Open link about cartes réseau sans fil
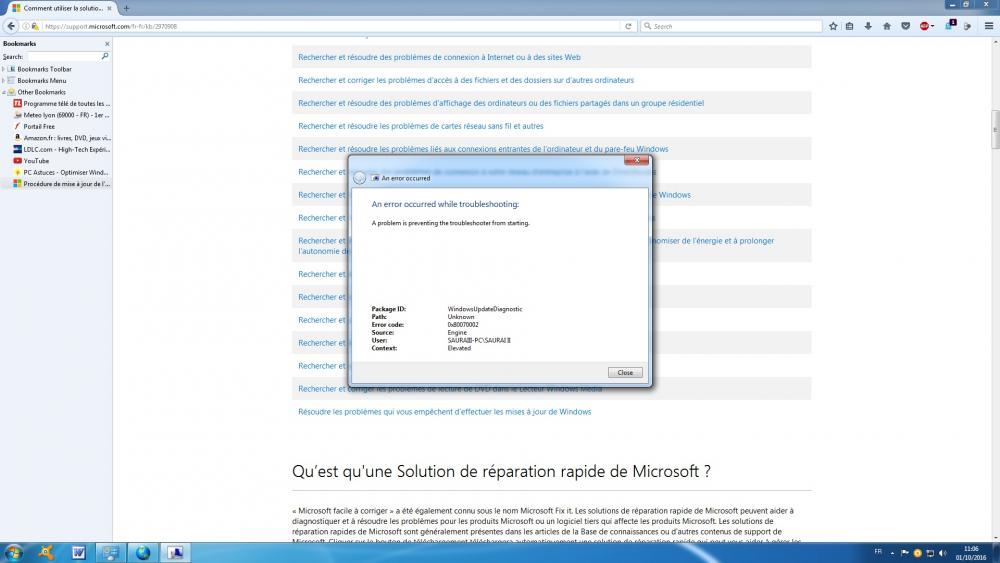This screenshot has height=563, width=1000. click(x=420, y=126)
